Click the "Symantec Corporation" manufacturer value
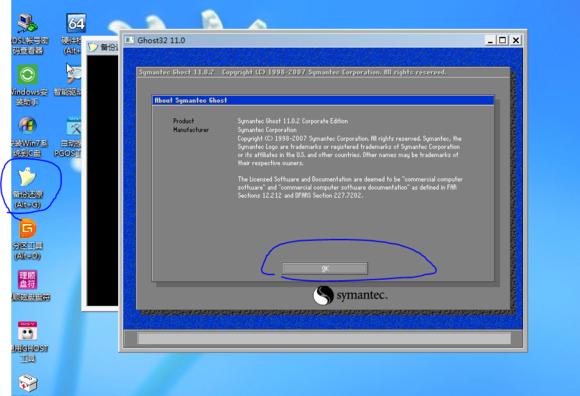This screenshot has width=580, height=396. pos(267,130)
